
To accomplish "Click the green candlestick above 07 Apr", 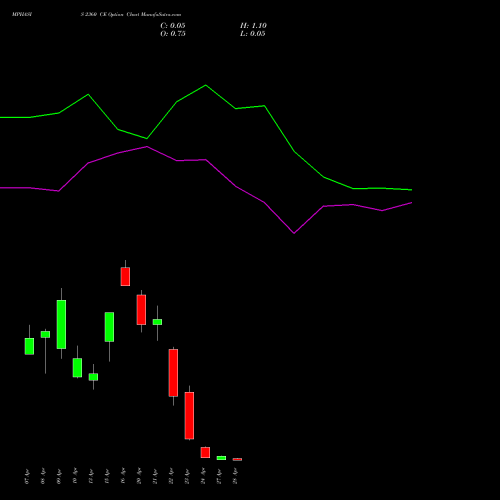I will [x=29, y=346].
